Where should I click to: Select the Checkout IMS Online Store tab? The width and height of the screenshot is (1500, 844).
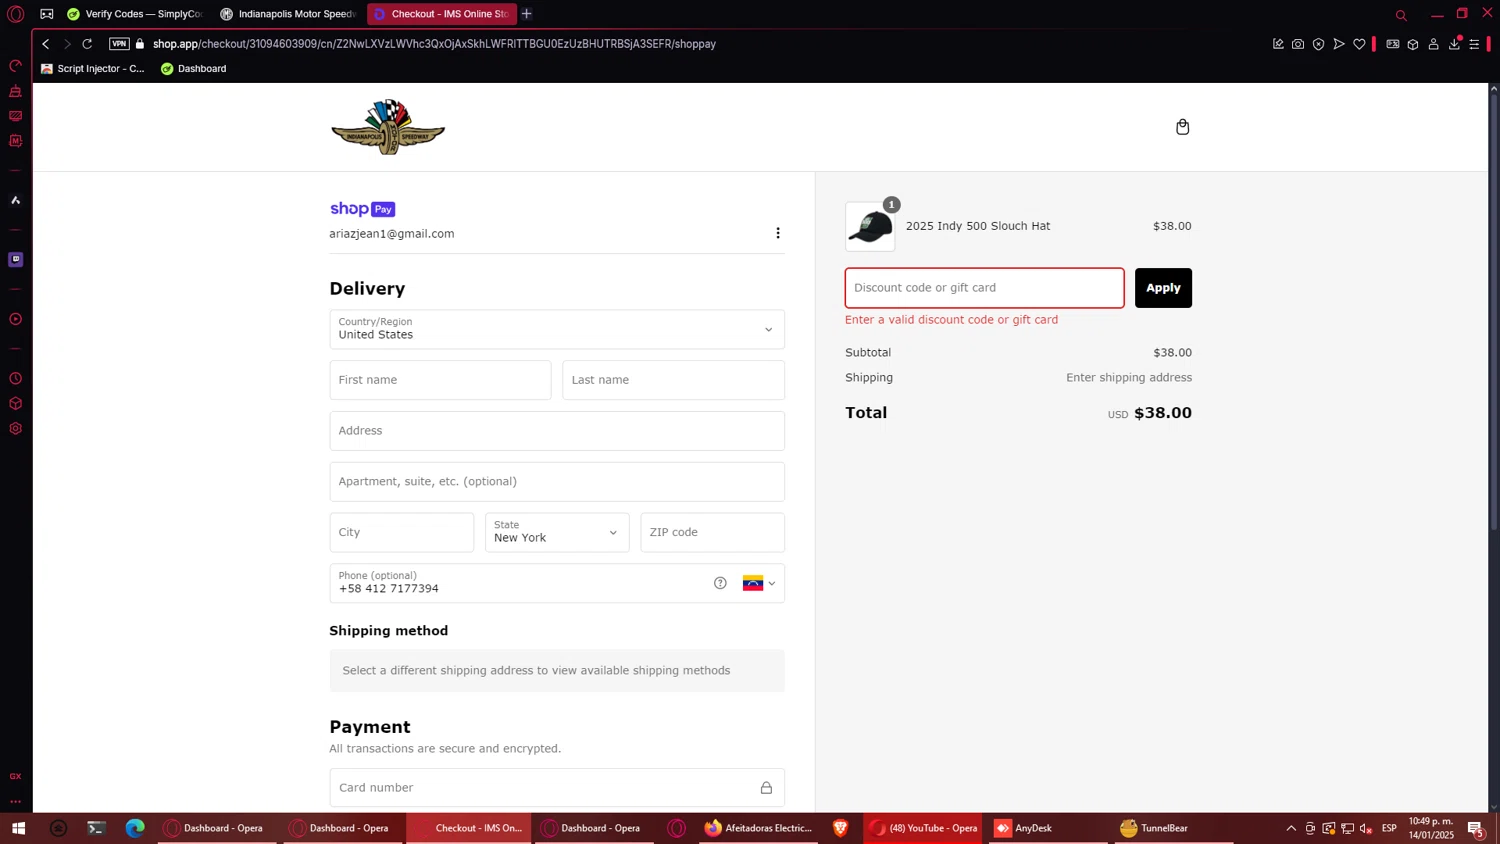[x=442, y=14]
